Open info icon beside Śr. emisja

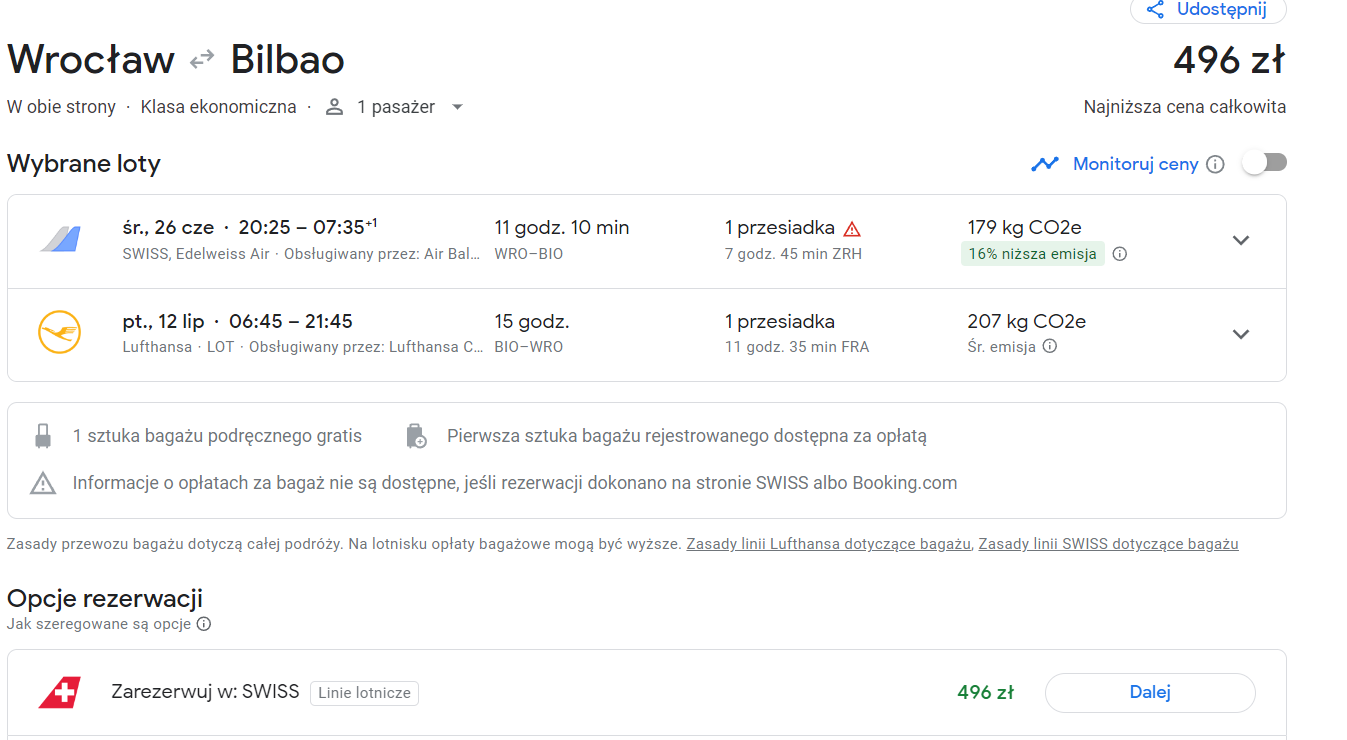pyautogui.click(x=1049, y=346)
